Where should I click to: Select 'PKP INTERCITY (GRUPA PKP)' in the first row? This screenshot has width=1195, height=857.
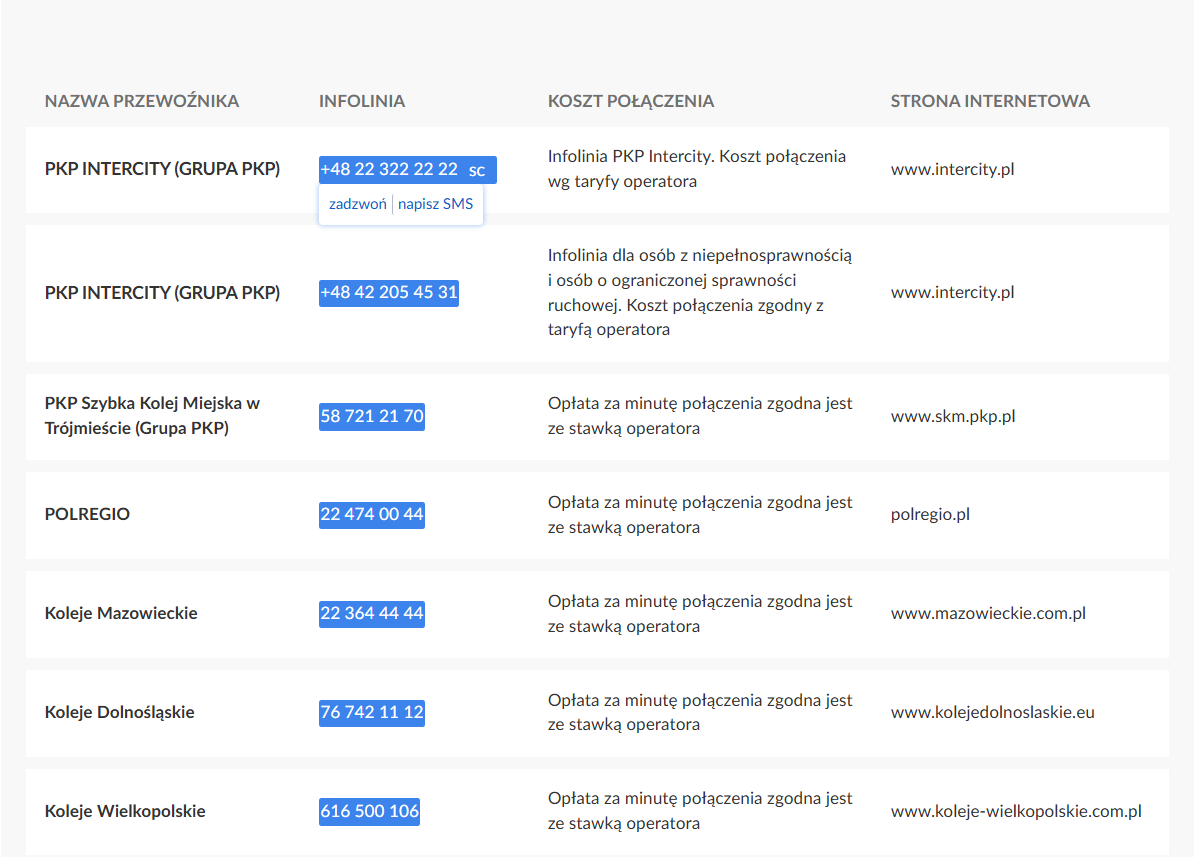coord(162,169)
